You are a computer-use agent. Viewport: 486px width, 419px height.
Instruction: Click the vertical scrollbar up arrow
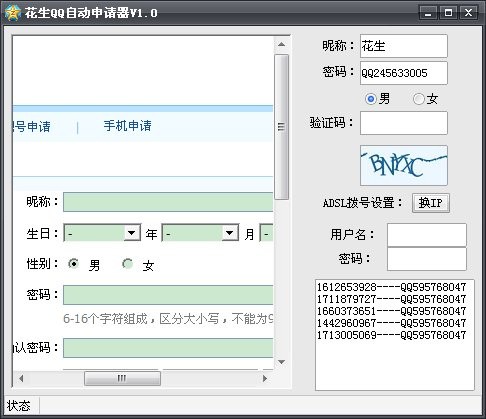pos(281,44)
